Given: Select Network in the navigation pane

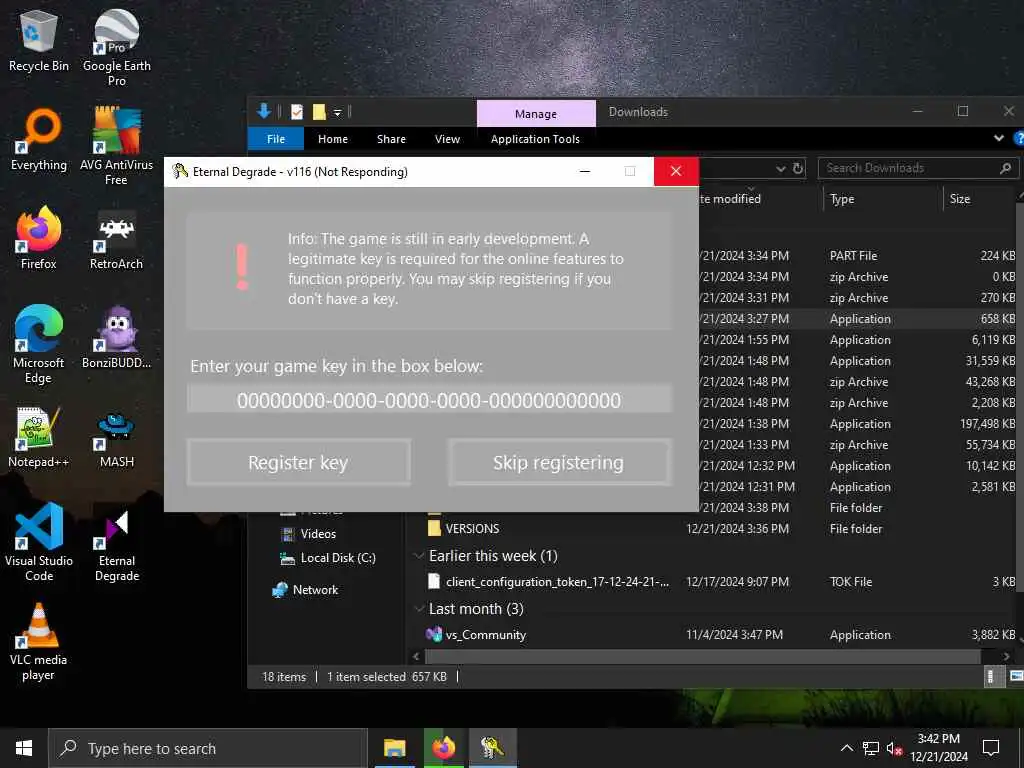Looking at the screenshot, I should tap(306, 590).
